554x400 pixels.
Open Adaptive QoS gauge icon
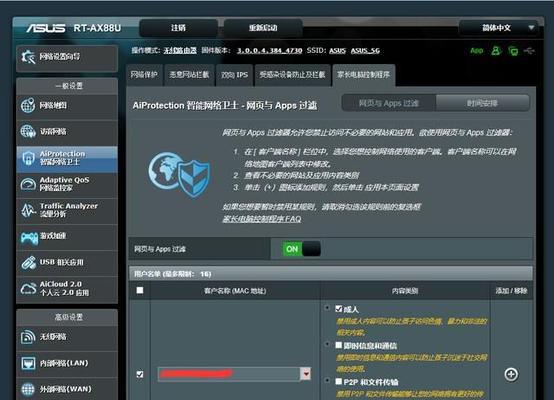tap(28, 184)
